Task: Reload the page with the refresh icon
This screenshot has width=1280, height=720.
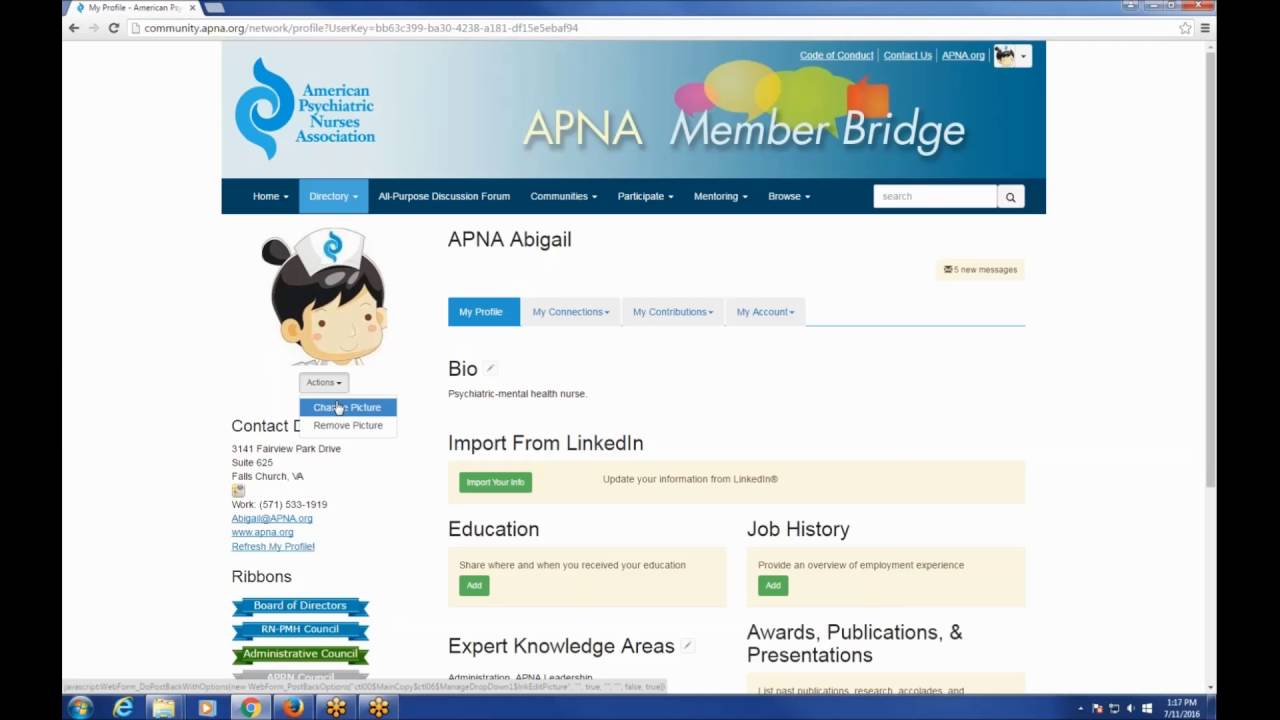Action: click(x=113, y=28)
